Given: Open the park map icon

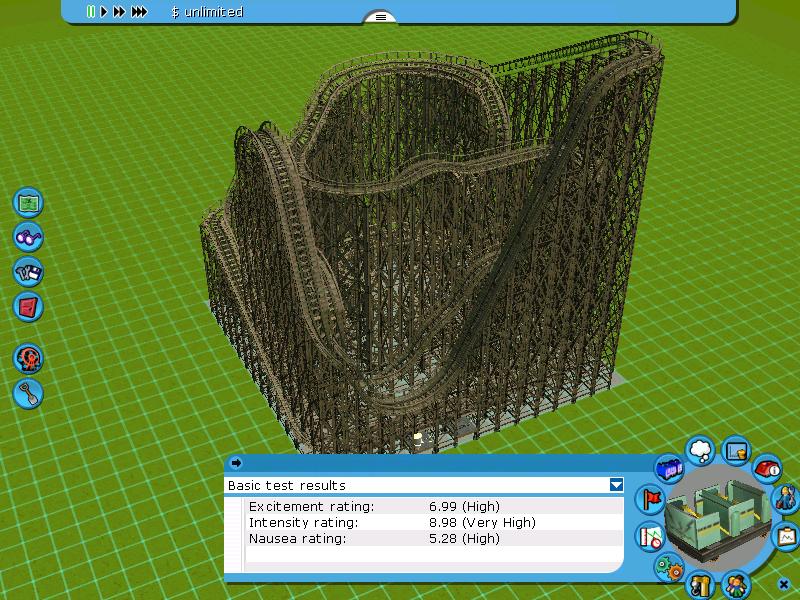Looking at the screenshot, I should pos(28,203).
